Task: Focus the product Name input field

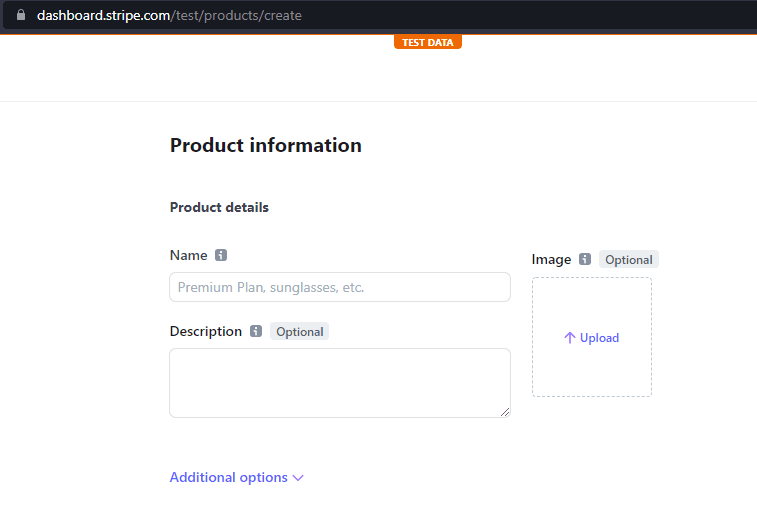Action: point(340,287)
